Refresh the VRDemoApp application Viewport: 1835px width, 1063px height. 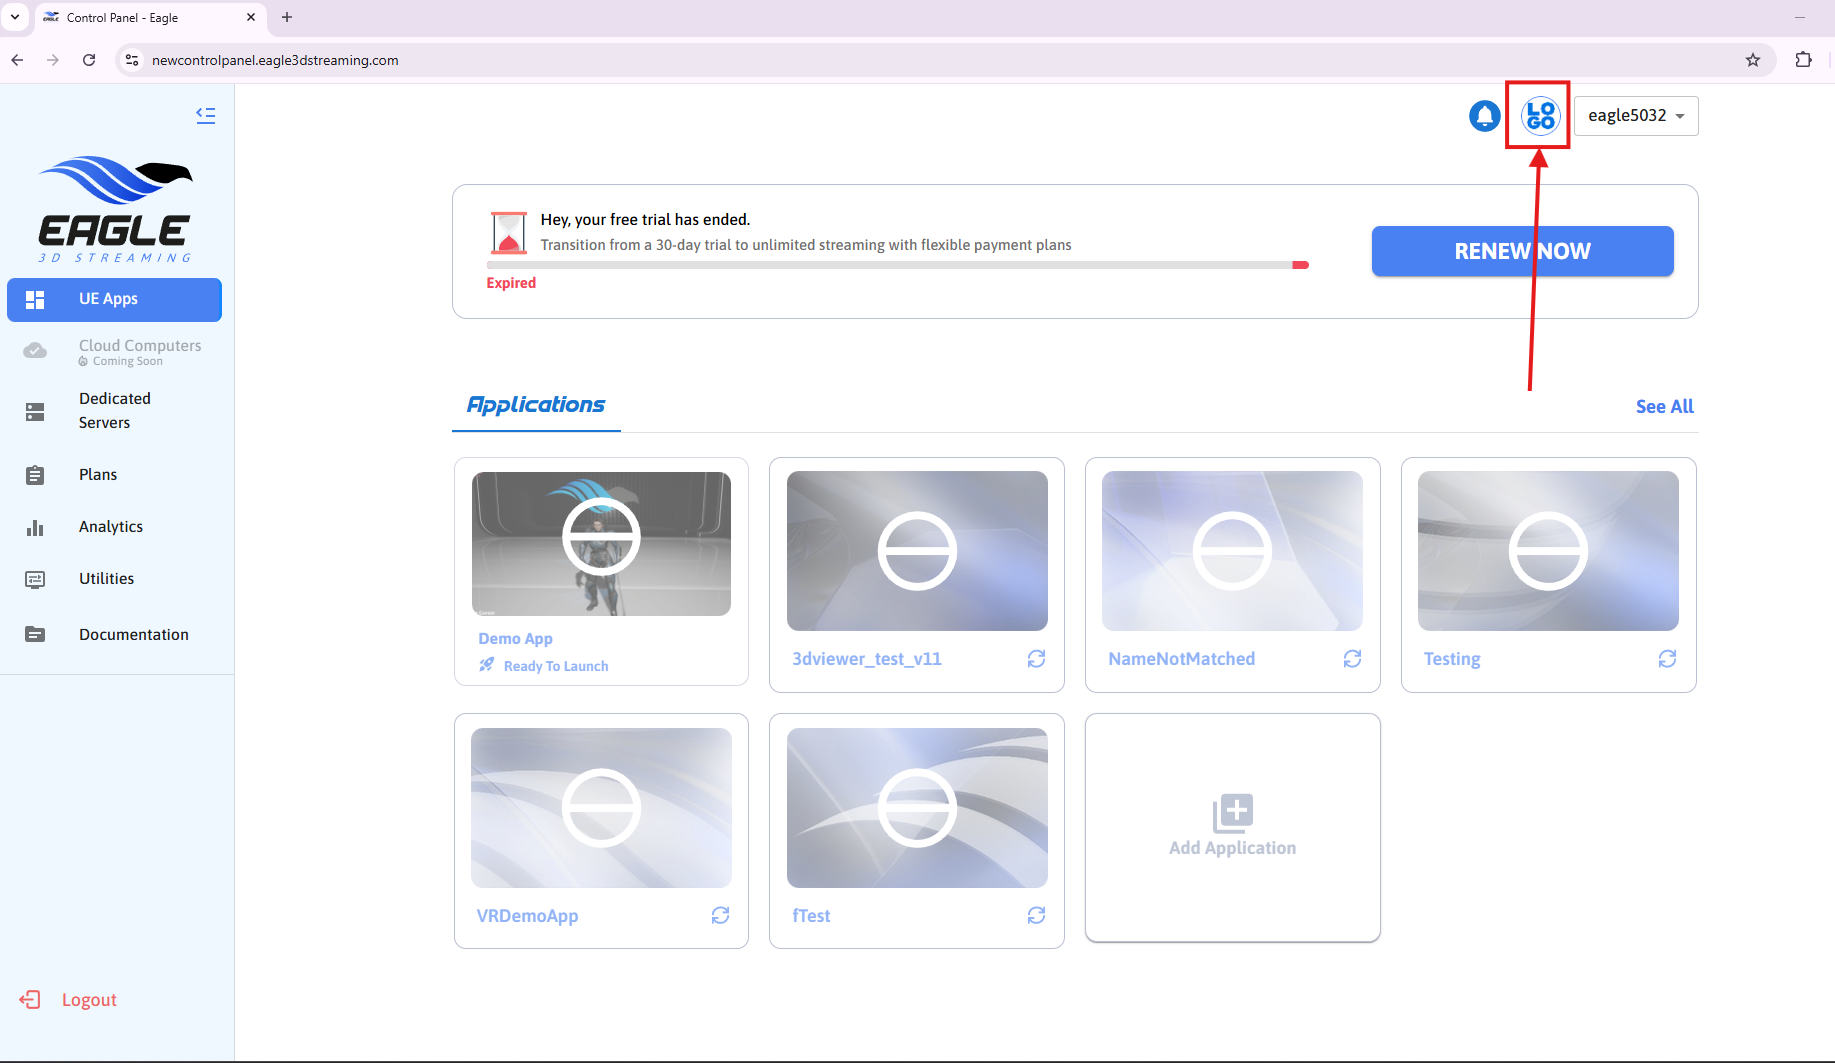pyautogui.click(x=720, y=915)
